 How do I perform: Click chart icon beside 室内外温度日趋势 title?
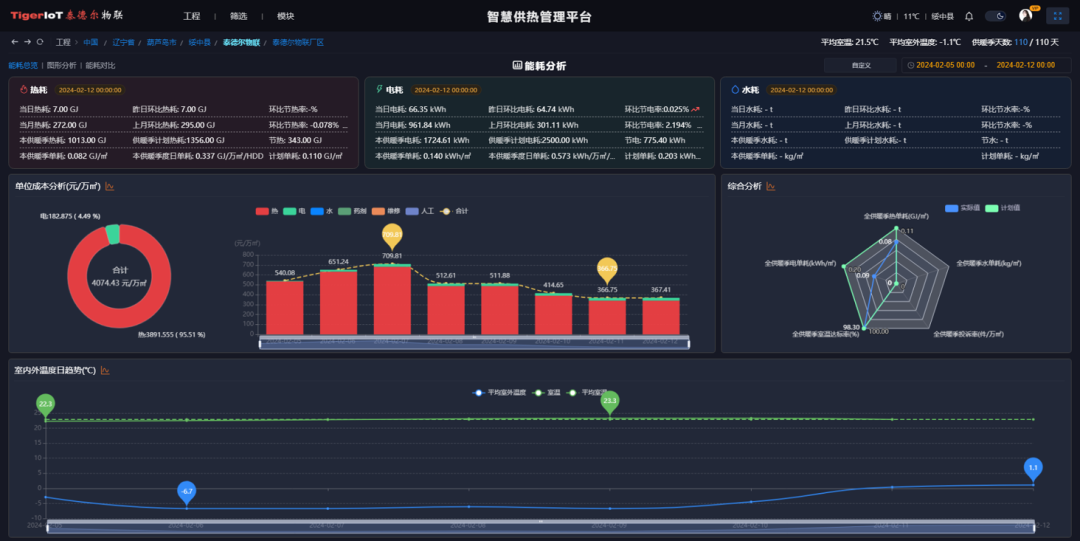[x=105, y=370]
